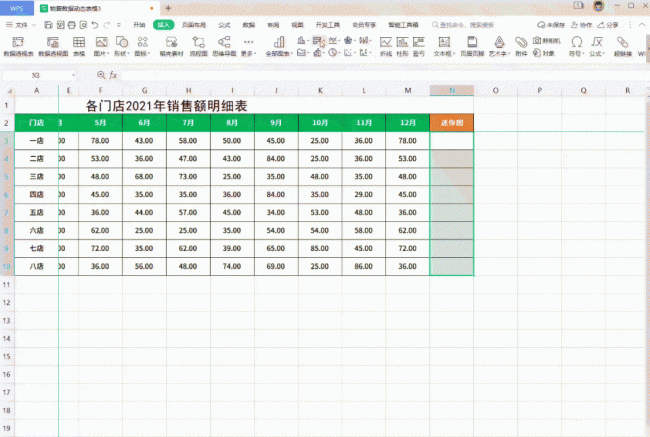The height and width of the screenshot is (437, 650).
Task: Undo the last action
Action: coord(95,25)
